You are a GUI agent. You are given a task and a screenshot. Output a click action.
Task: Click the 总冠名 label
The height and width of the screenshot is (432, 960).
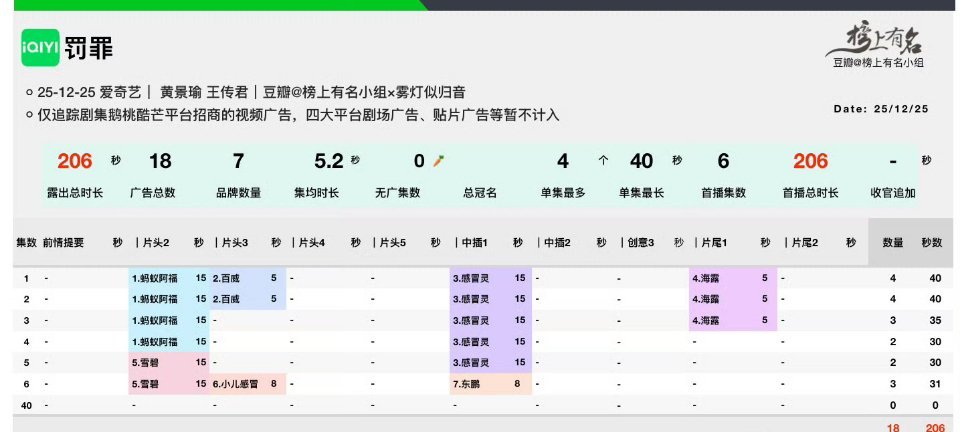click(480, 193)
